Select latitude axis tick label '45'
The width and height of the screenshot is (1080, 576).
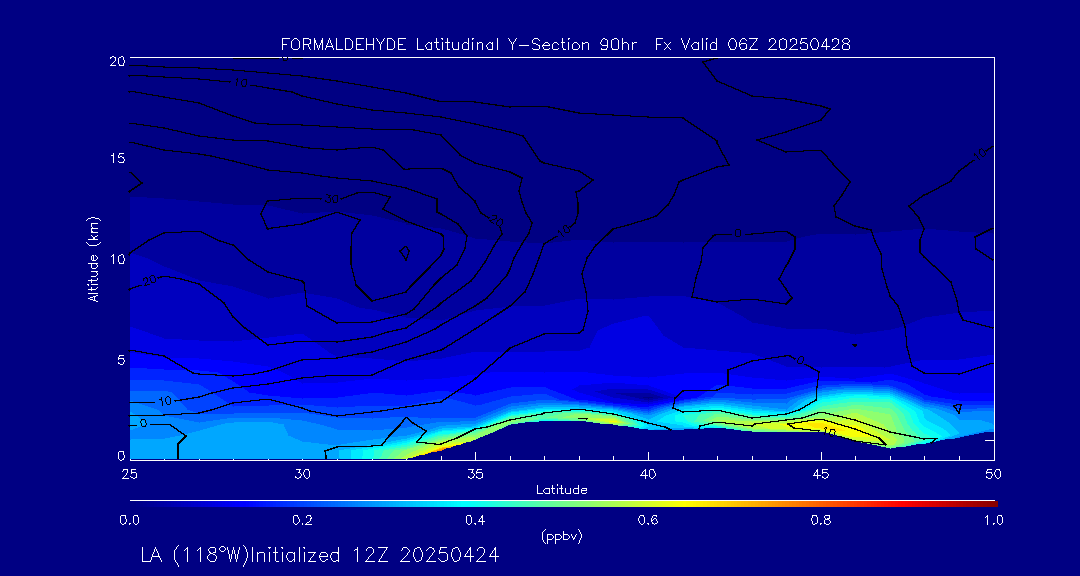[x=821, y=474]
